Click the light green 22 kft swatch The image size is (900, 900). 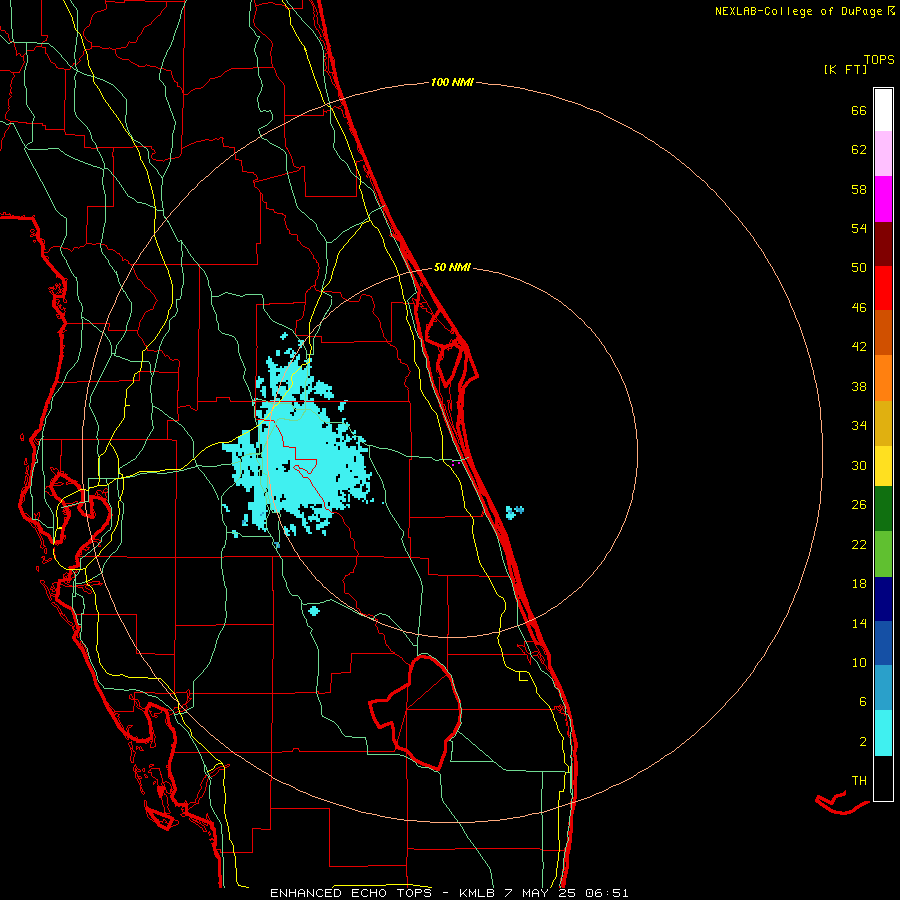883,554
